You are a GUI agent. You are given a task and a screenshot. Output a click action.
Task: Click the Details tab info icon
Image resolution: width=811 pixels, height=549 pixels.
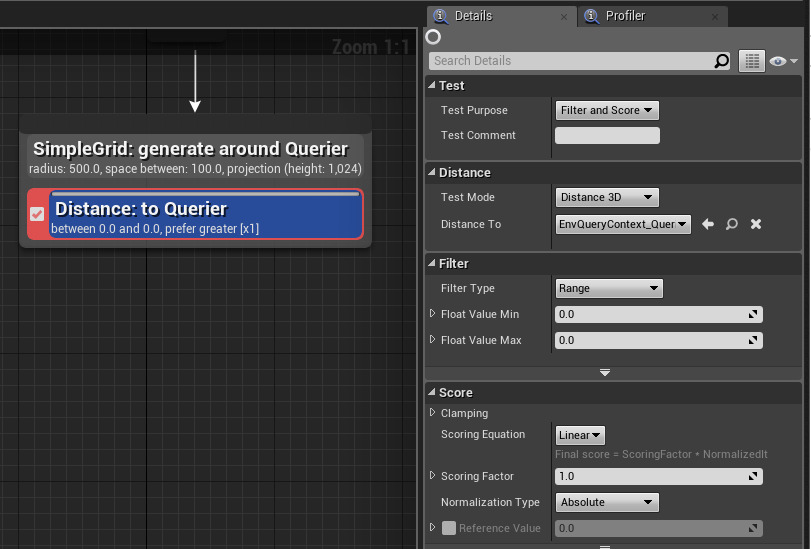(441, 16)
